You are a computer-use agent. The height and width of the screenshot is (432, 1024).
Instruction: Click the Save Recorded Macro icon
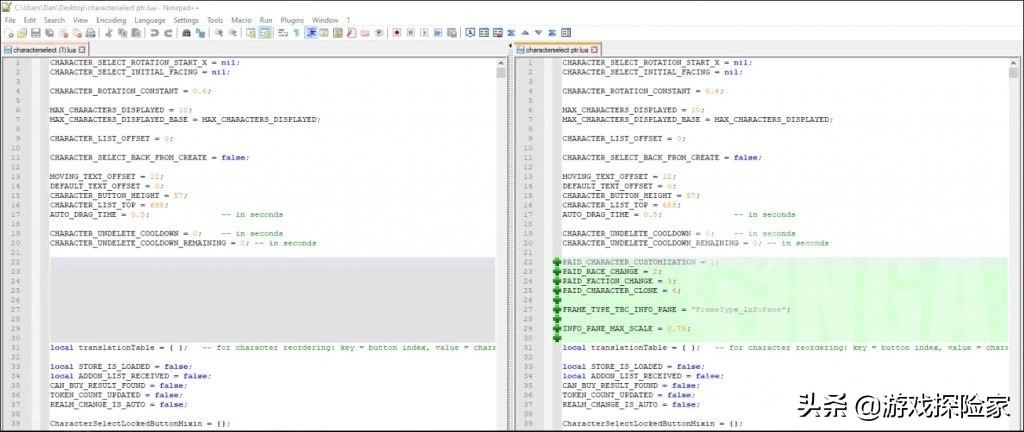pos(452,33)
